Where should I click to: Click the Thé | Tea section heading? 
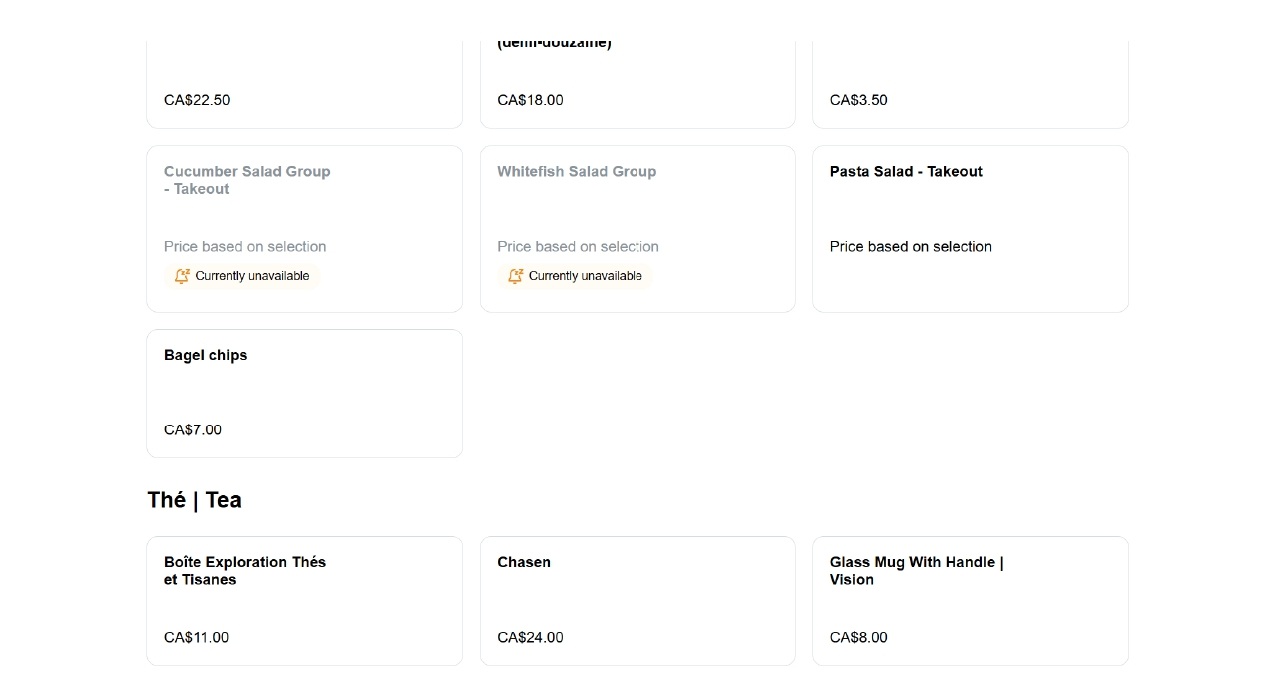coord(194,500)
